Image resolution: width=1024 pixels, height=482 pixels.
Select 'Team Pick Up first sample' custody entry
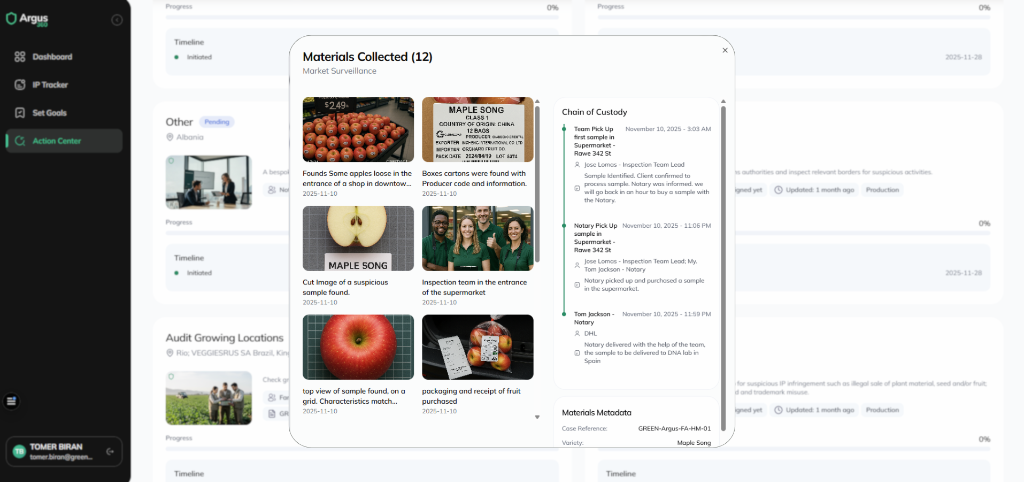(x=594, y=141)
